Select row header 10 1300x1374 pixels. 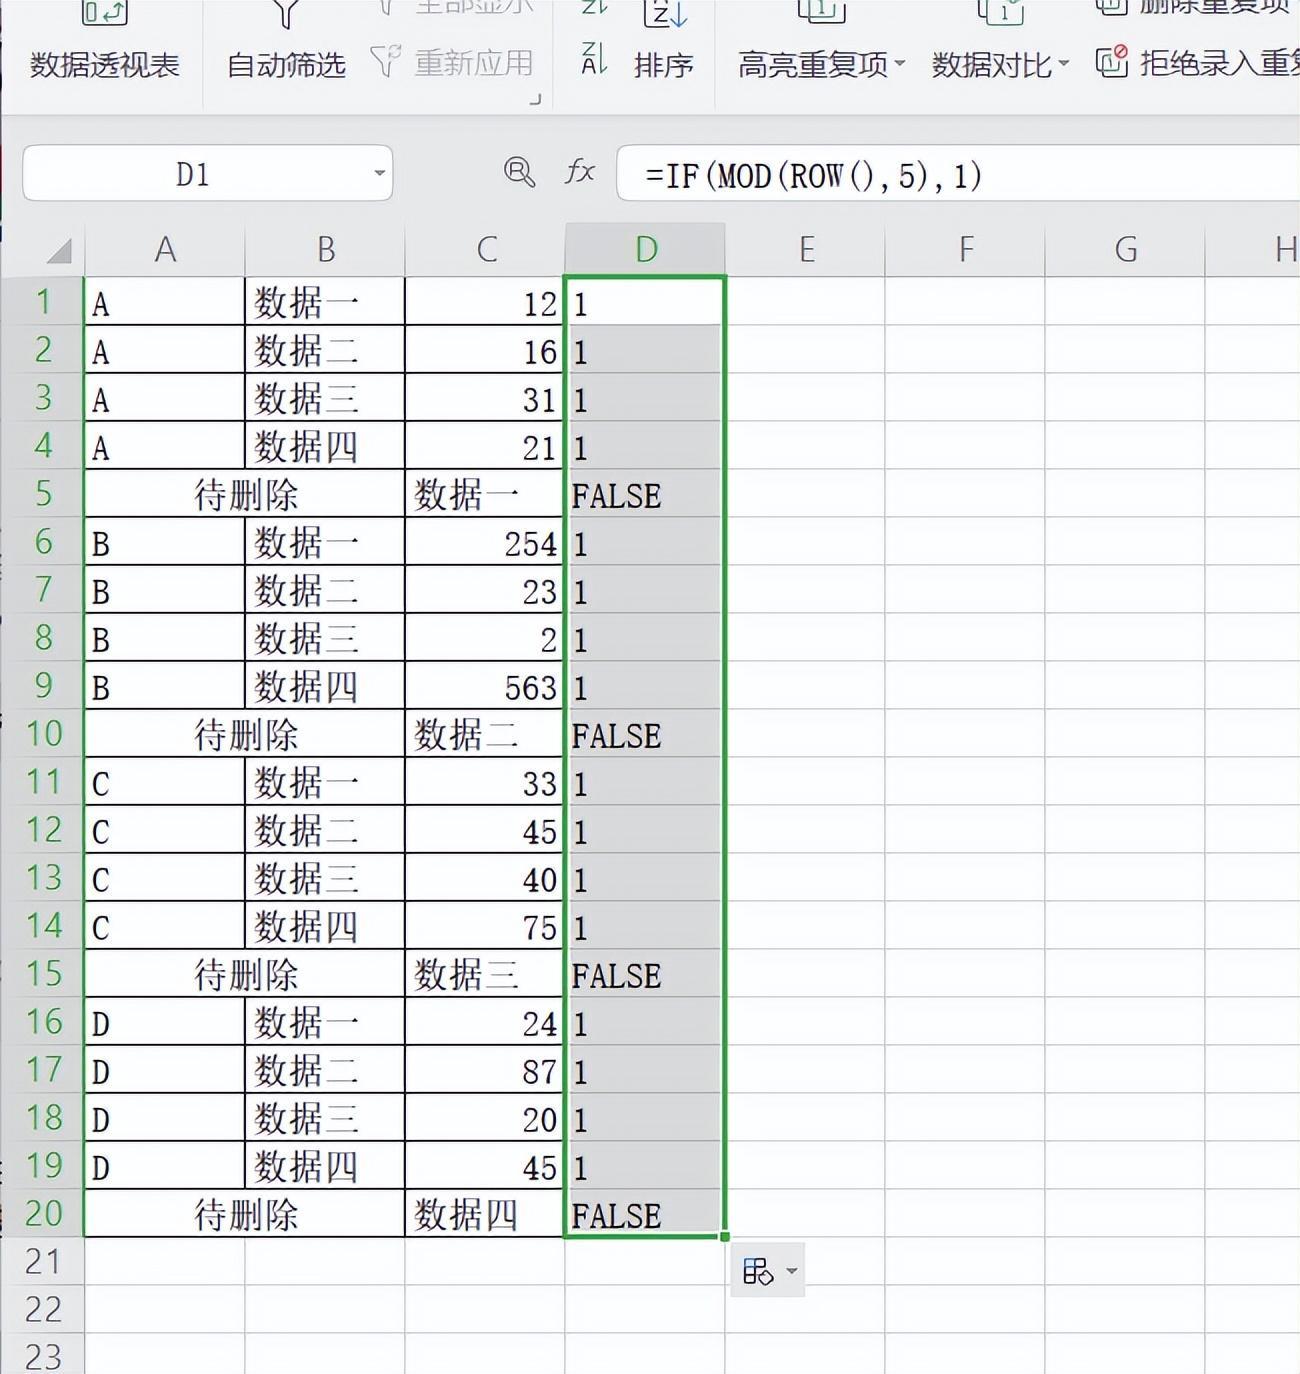(43, 734)
